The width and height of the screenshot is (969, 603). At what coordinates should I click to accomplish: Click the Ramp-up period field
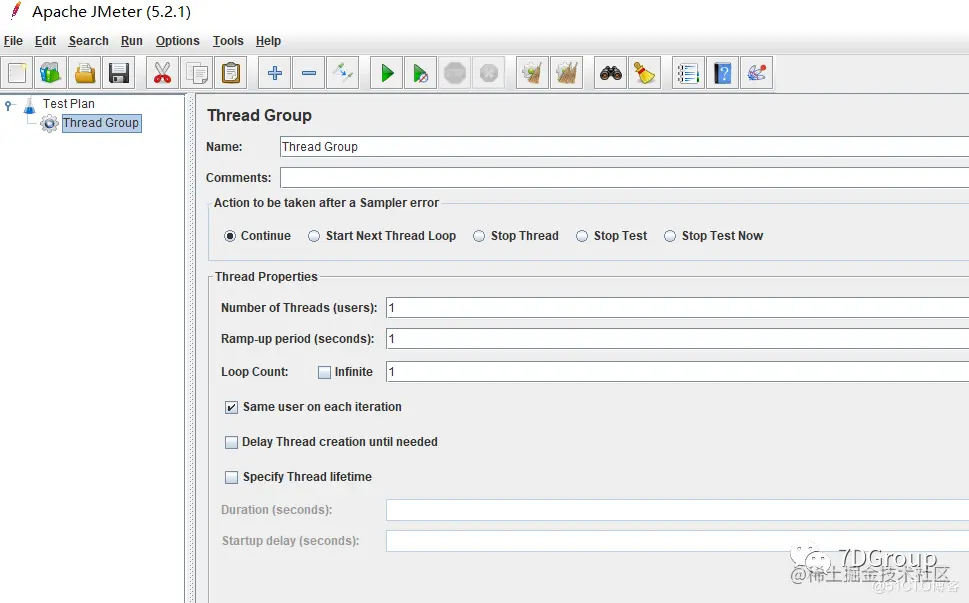[x=677, y=339]
